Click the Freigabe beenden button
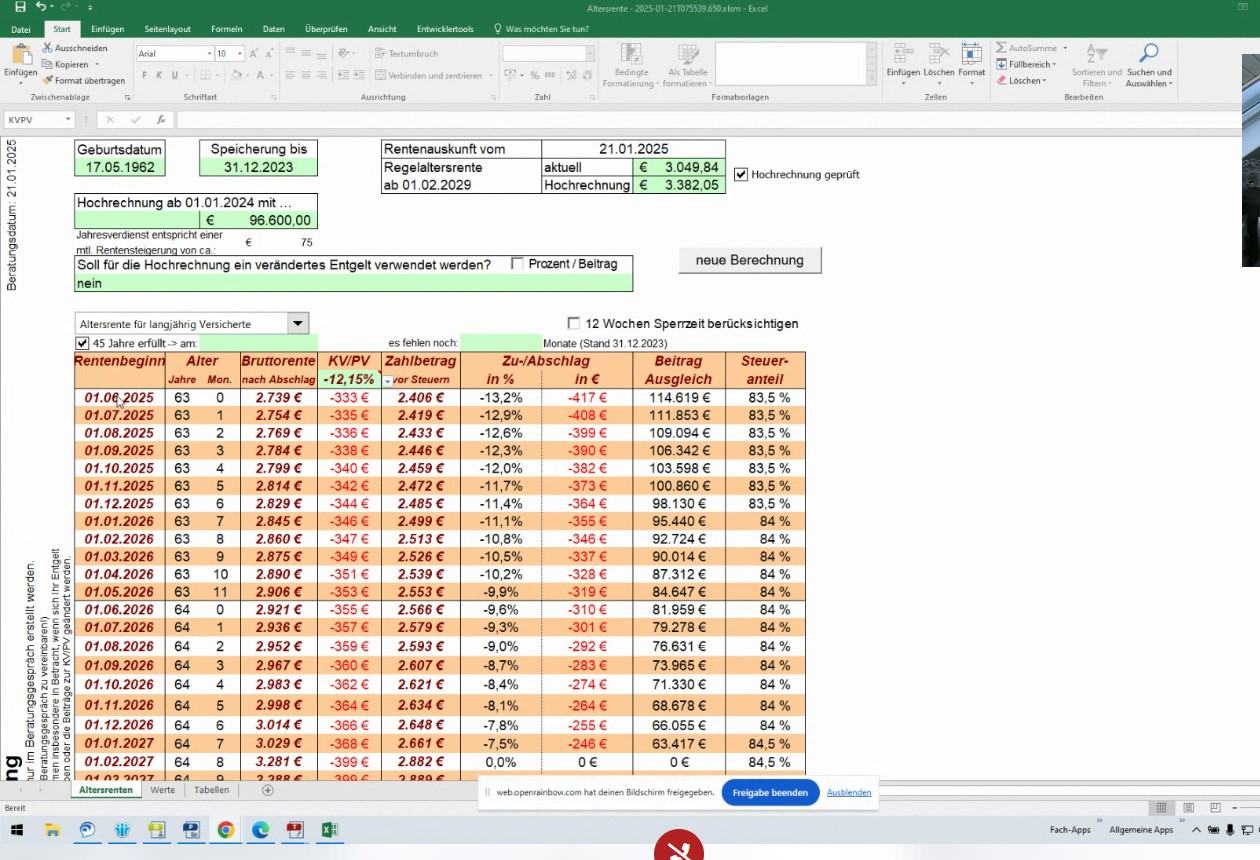Viewport: 1260px width, 860px height. pos(770,792)
